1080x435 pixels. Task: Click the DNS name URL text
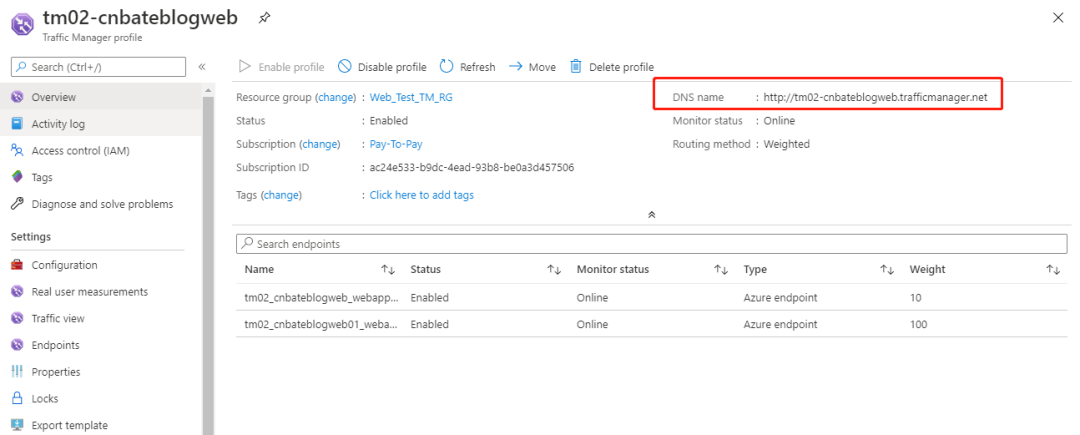click(875, 98)
